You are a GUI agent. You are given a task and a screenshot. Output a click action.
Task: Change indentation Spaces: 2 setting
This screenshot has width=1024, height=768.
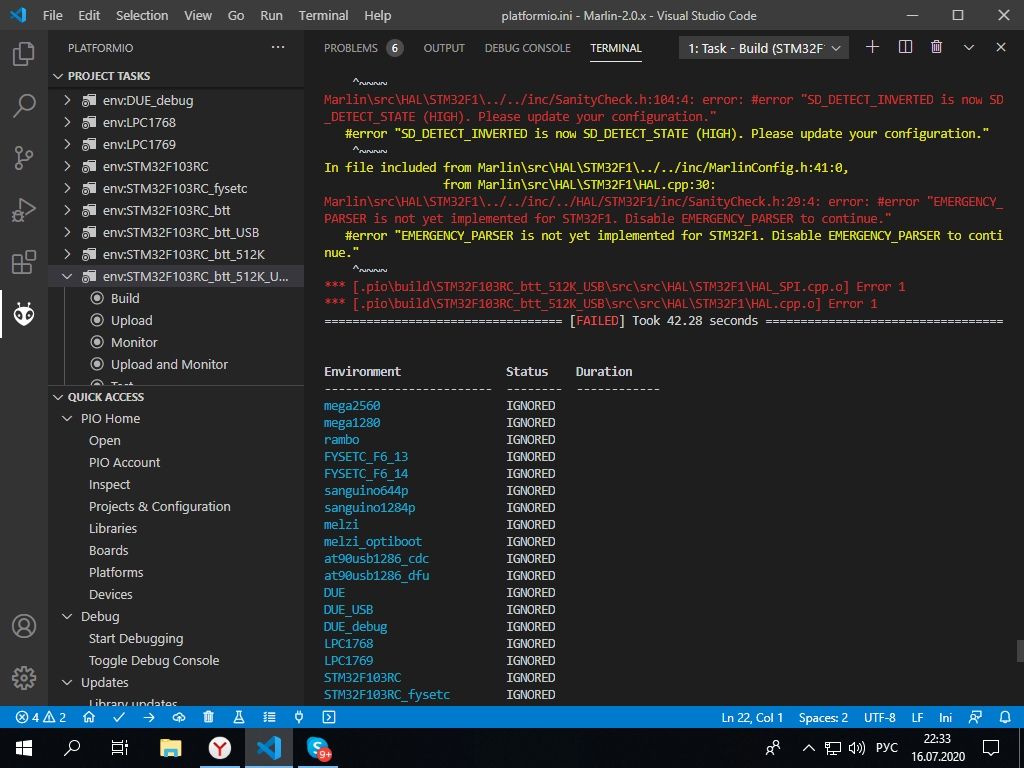pyautogui.click(x=823, y=717)
